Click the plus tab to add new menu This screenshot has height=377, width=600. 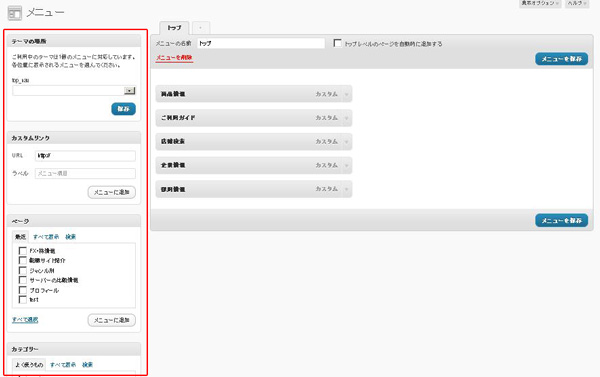coord(201,28)
